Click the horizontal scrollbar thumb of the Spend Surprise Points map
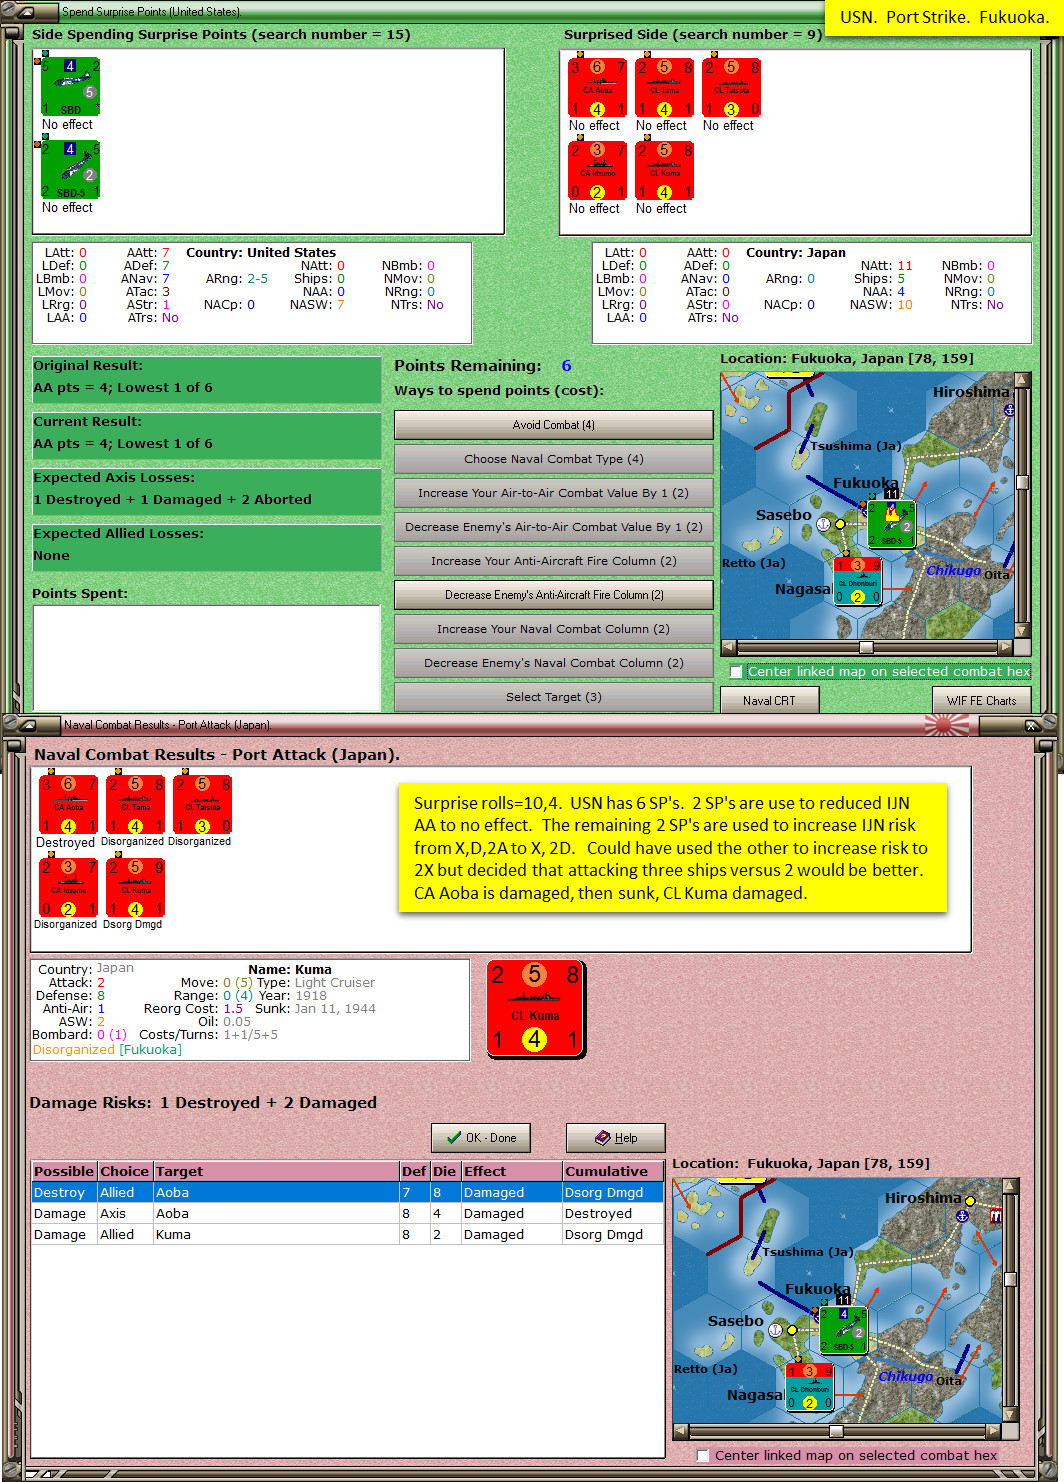Screen dimensions: 1064x1482 click(866, 647)
